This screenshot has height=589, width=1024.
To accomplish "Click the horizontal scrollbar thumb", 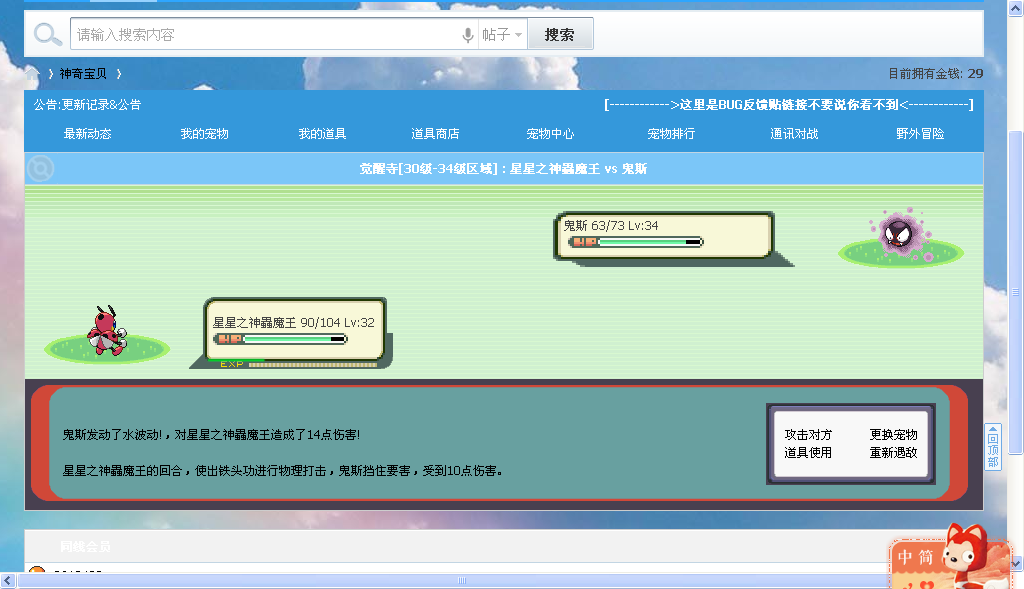I will [462, 581].
